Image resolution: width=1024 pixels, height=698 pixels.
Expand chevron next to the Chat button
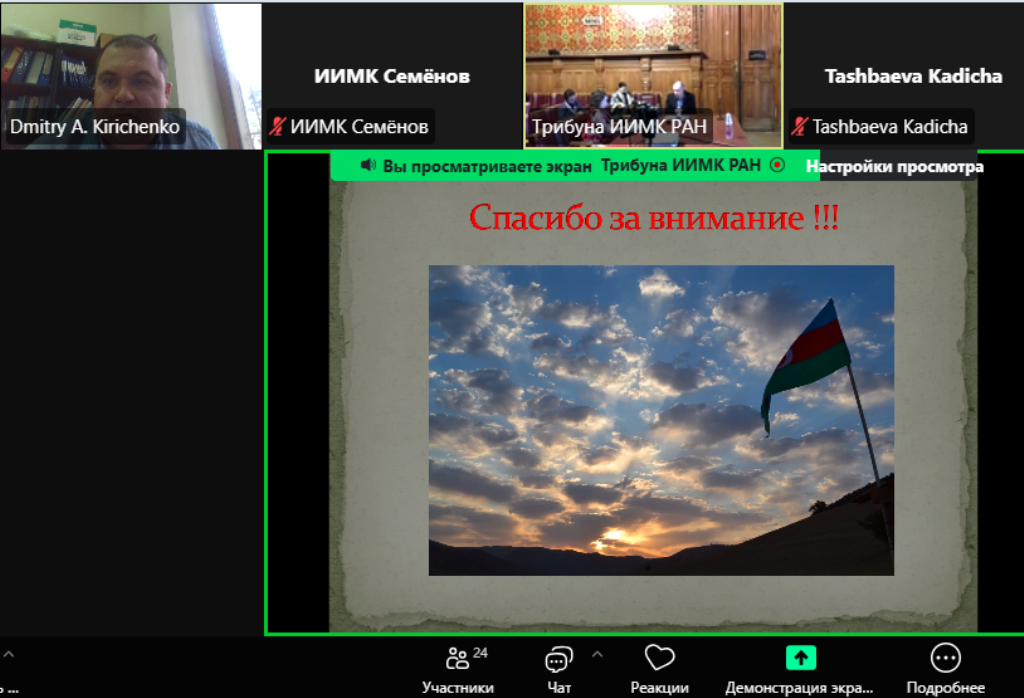pyautogui.click(x=598, y=655)
